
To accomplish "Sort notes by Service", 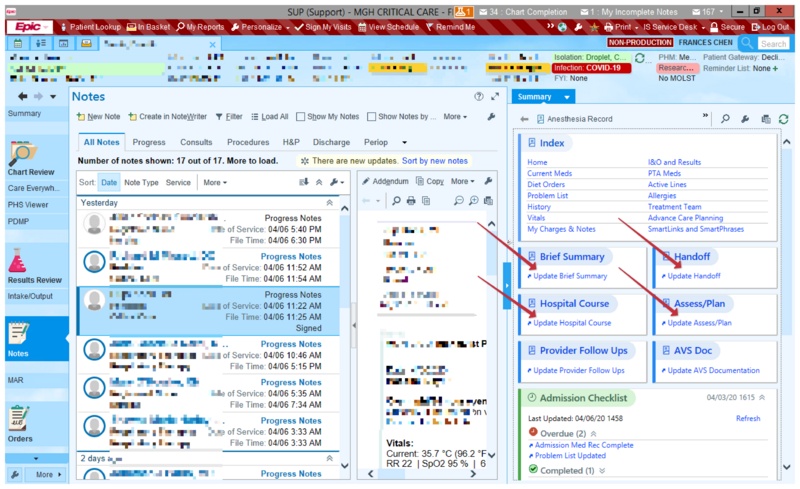I will pos(178,182).
